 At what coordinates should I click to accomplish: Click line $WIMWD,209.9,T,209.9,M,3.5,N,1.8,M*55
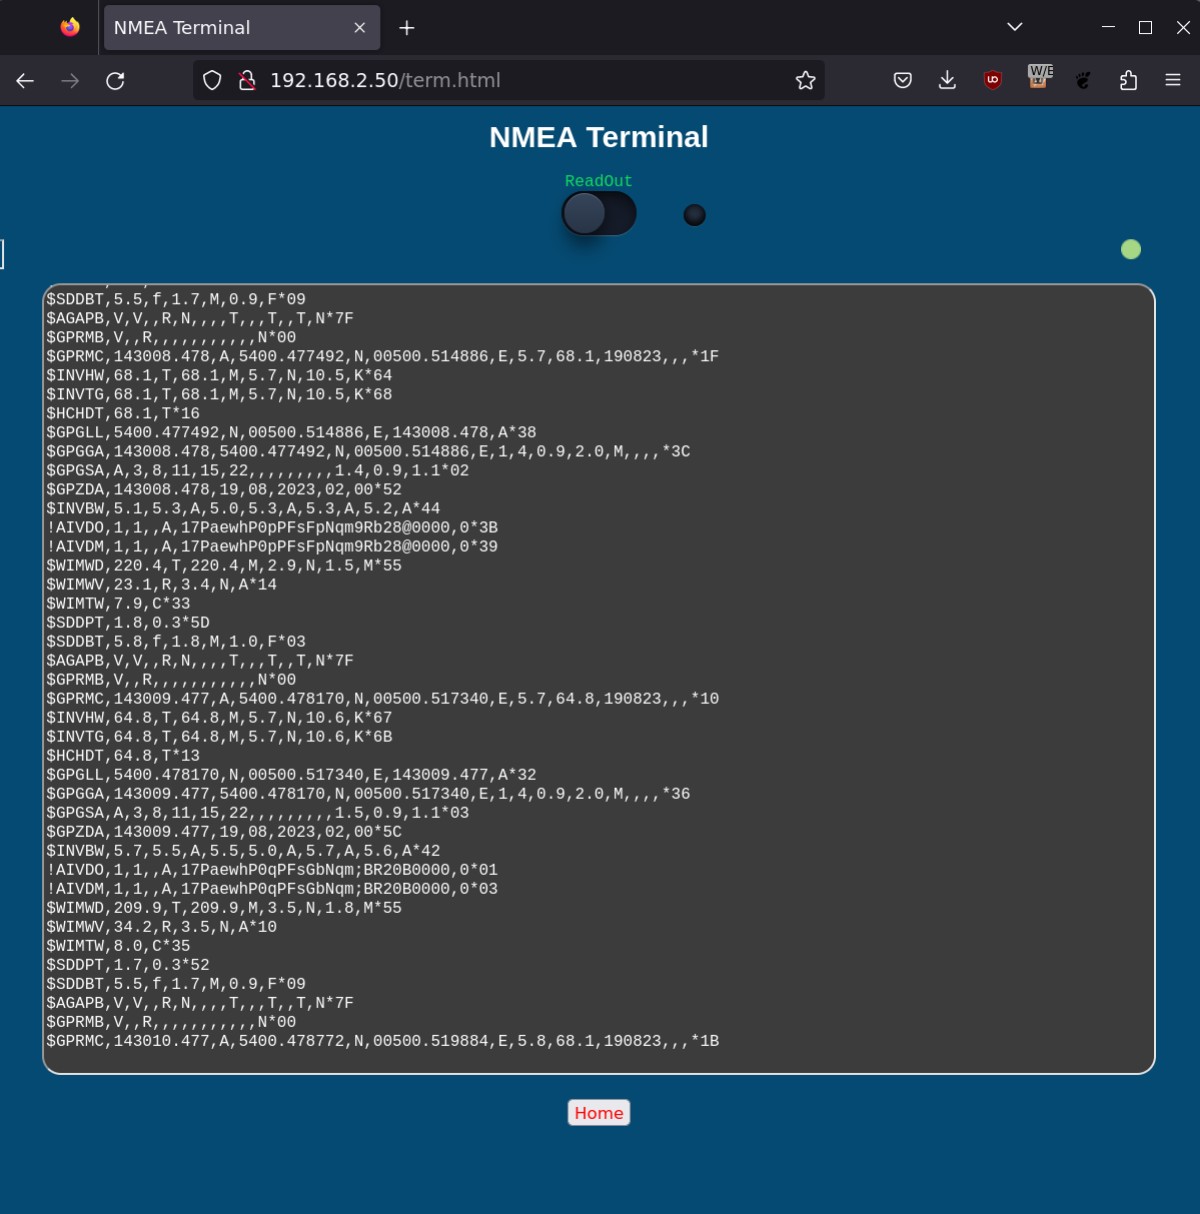(224, 908)
